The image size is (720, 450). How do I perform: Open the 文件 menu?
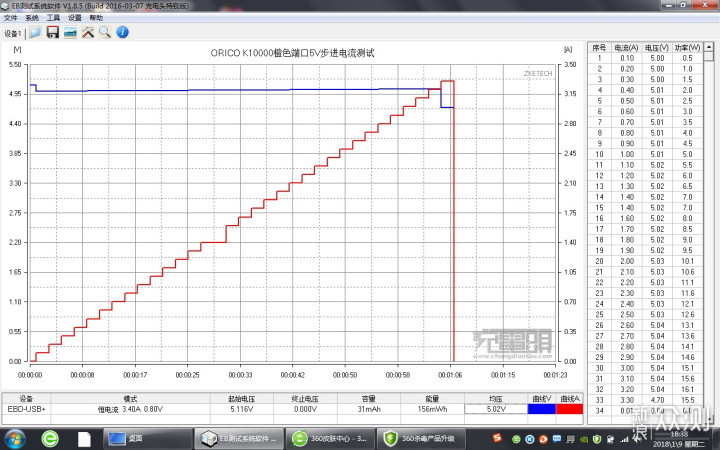[x=12, y=18]
